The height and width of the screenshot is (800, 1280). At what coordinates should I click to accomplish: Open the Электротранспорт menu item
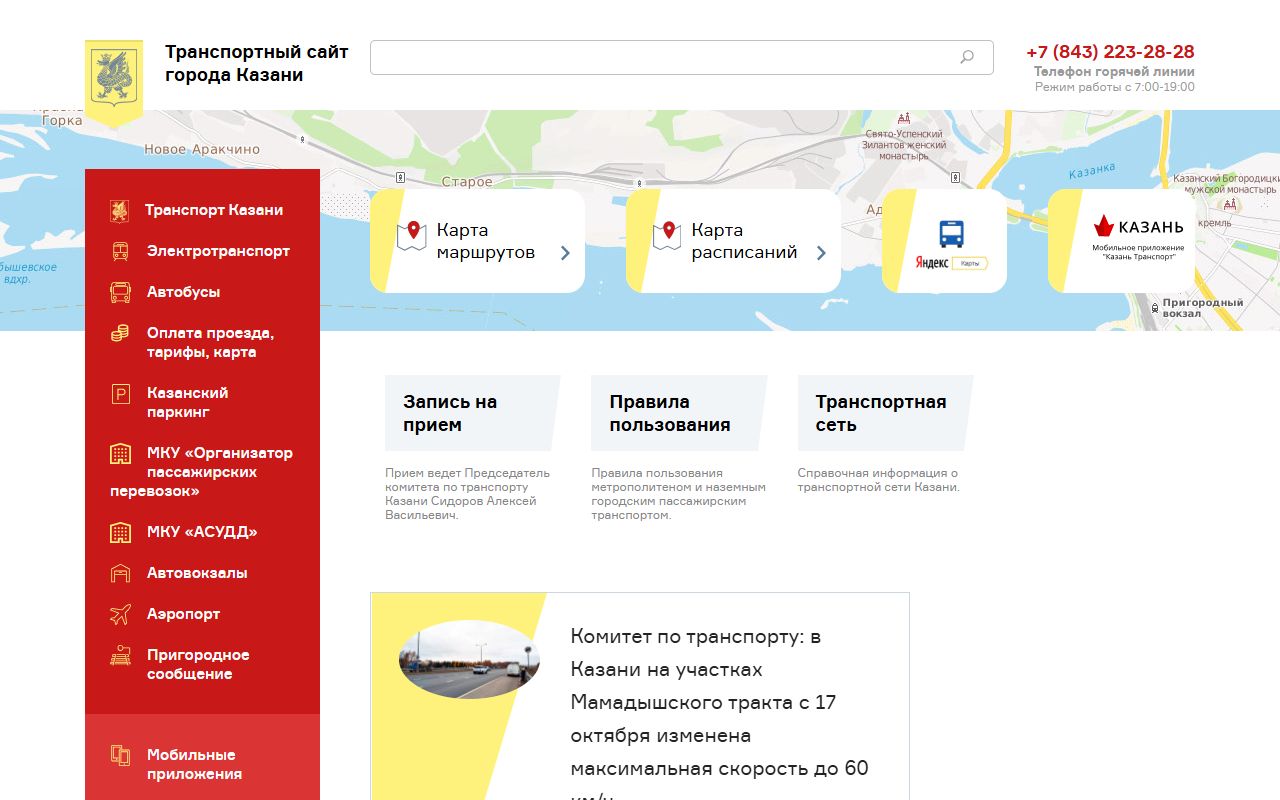218,251
